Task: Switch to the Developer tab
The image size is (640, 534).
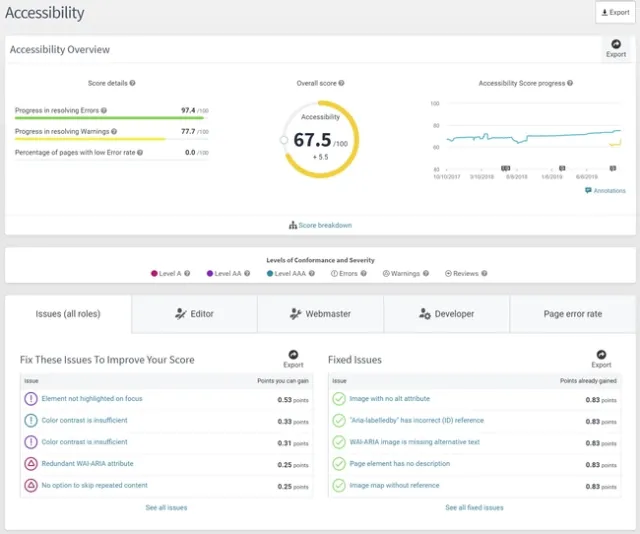Action: pos(447,314)
